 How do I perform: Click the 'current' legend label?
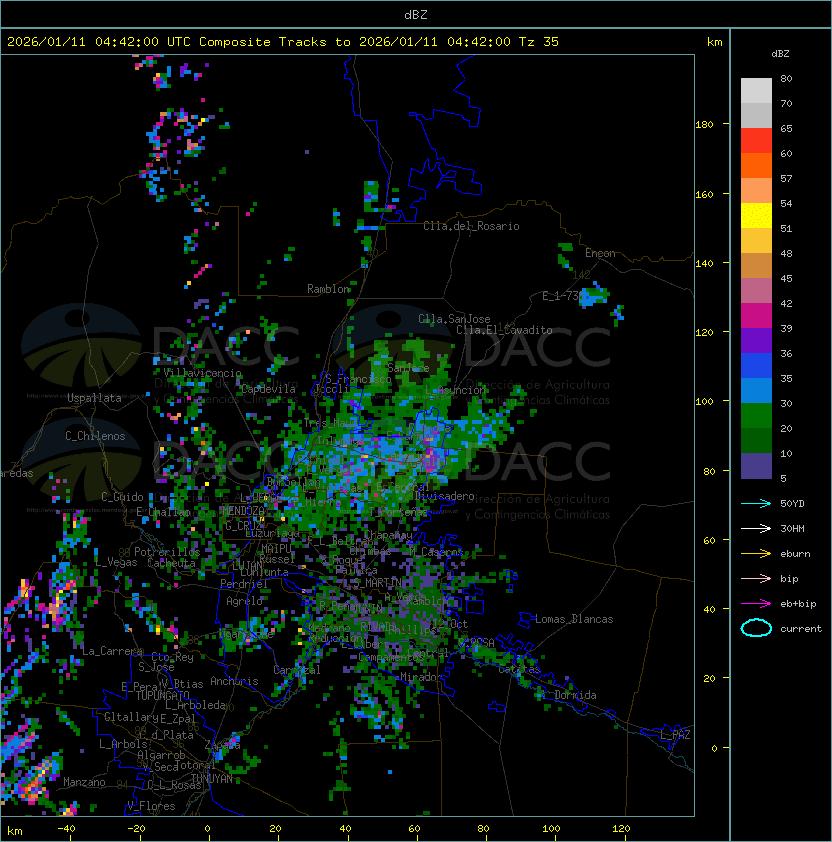pyautogui.click(x=801, y=629)
